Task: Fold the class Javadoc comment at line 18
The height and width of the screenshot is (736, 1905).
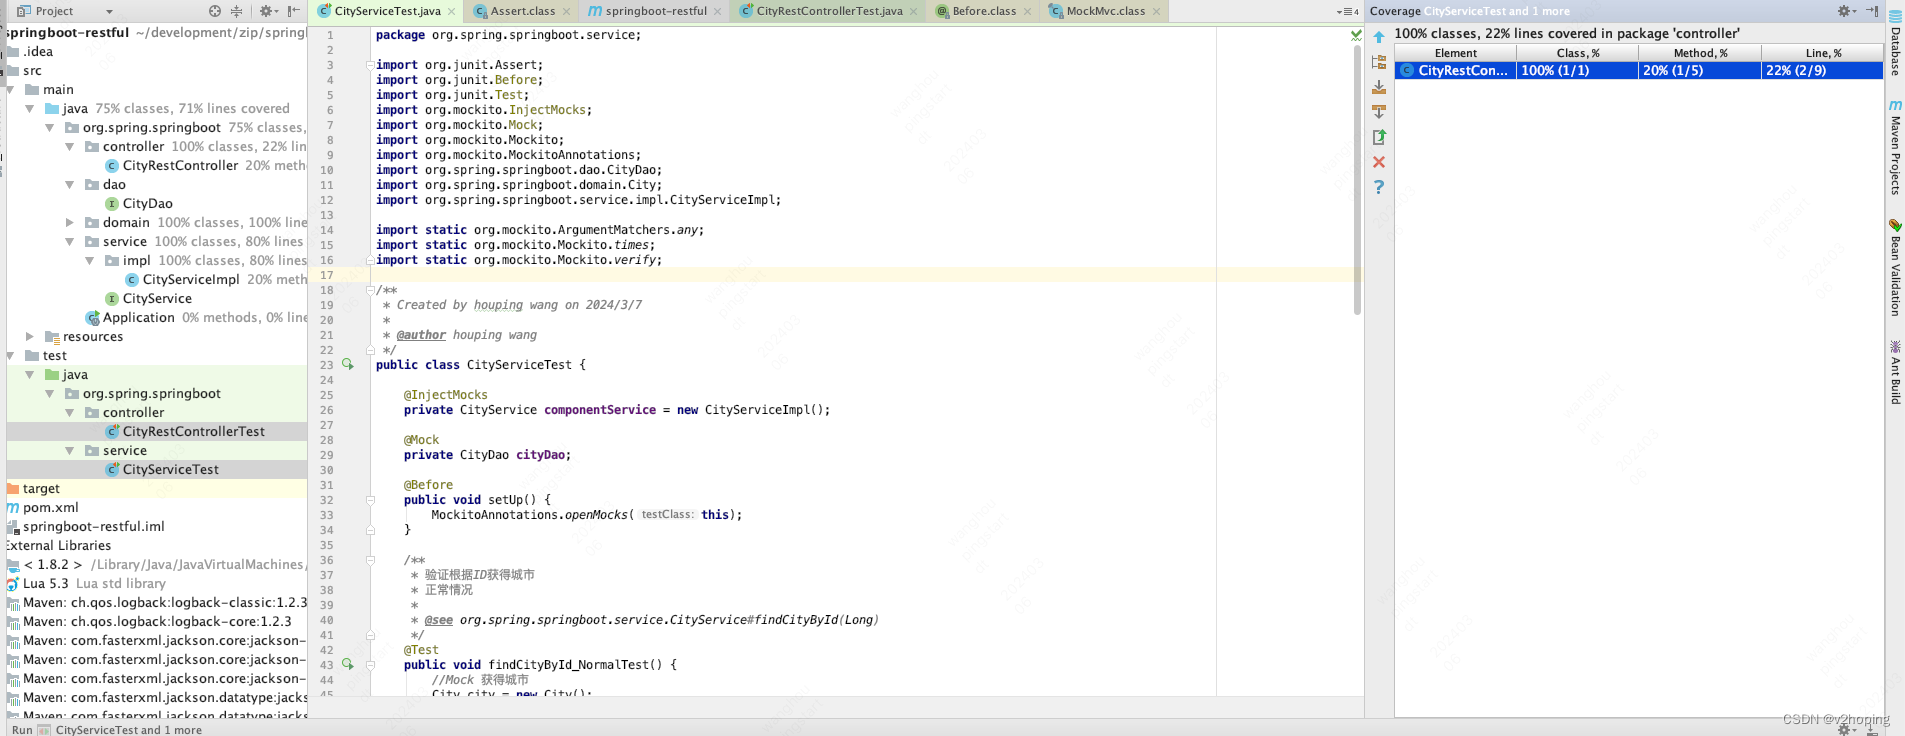Action: click(370, 290)
